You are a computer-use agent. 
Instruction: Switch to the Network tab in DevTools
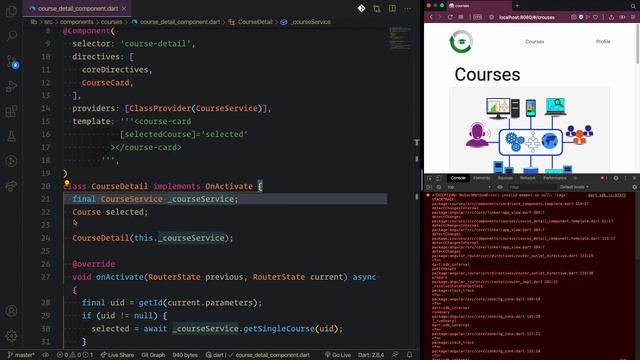coord(527,178)
